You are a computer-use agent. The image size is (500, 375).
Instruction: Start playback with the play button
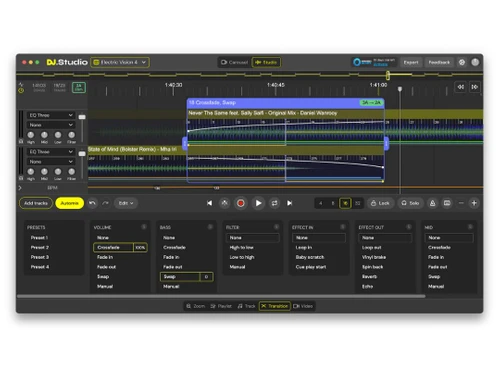258,203
